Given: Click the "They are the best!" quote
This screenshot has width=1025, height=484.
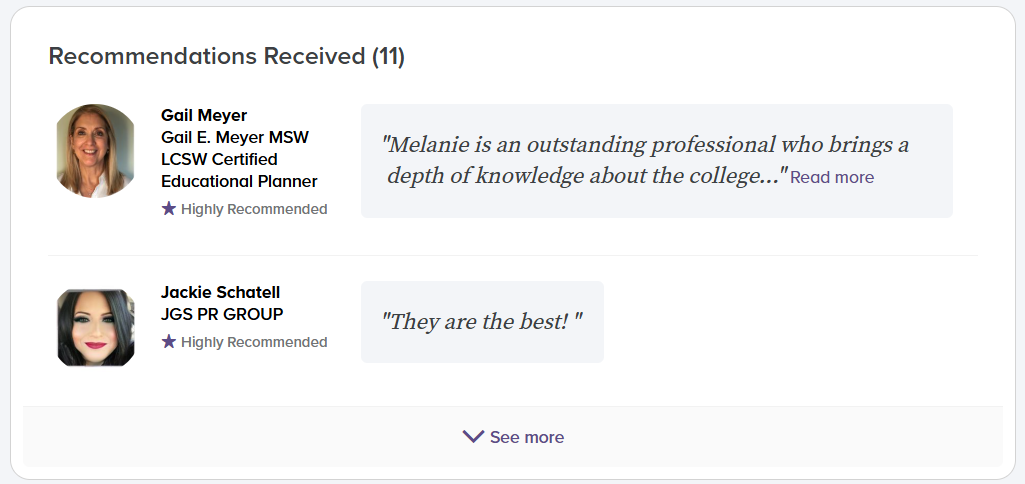Looking at the screenshot, I should coord(482,322).
